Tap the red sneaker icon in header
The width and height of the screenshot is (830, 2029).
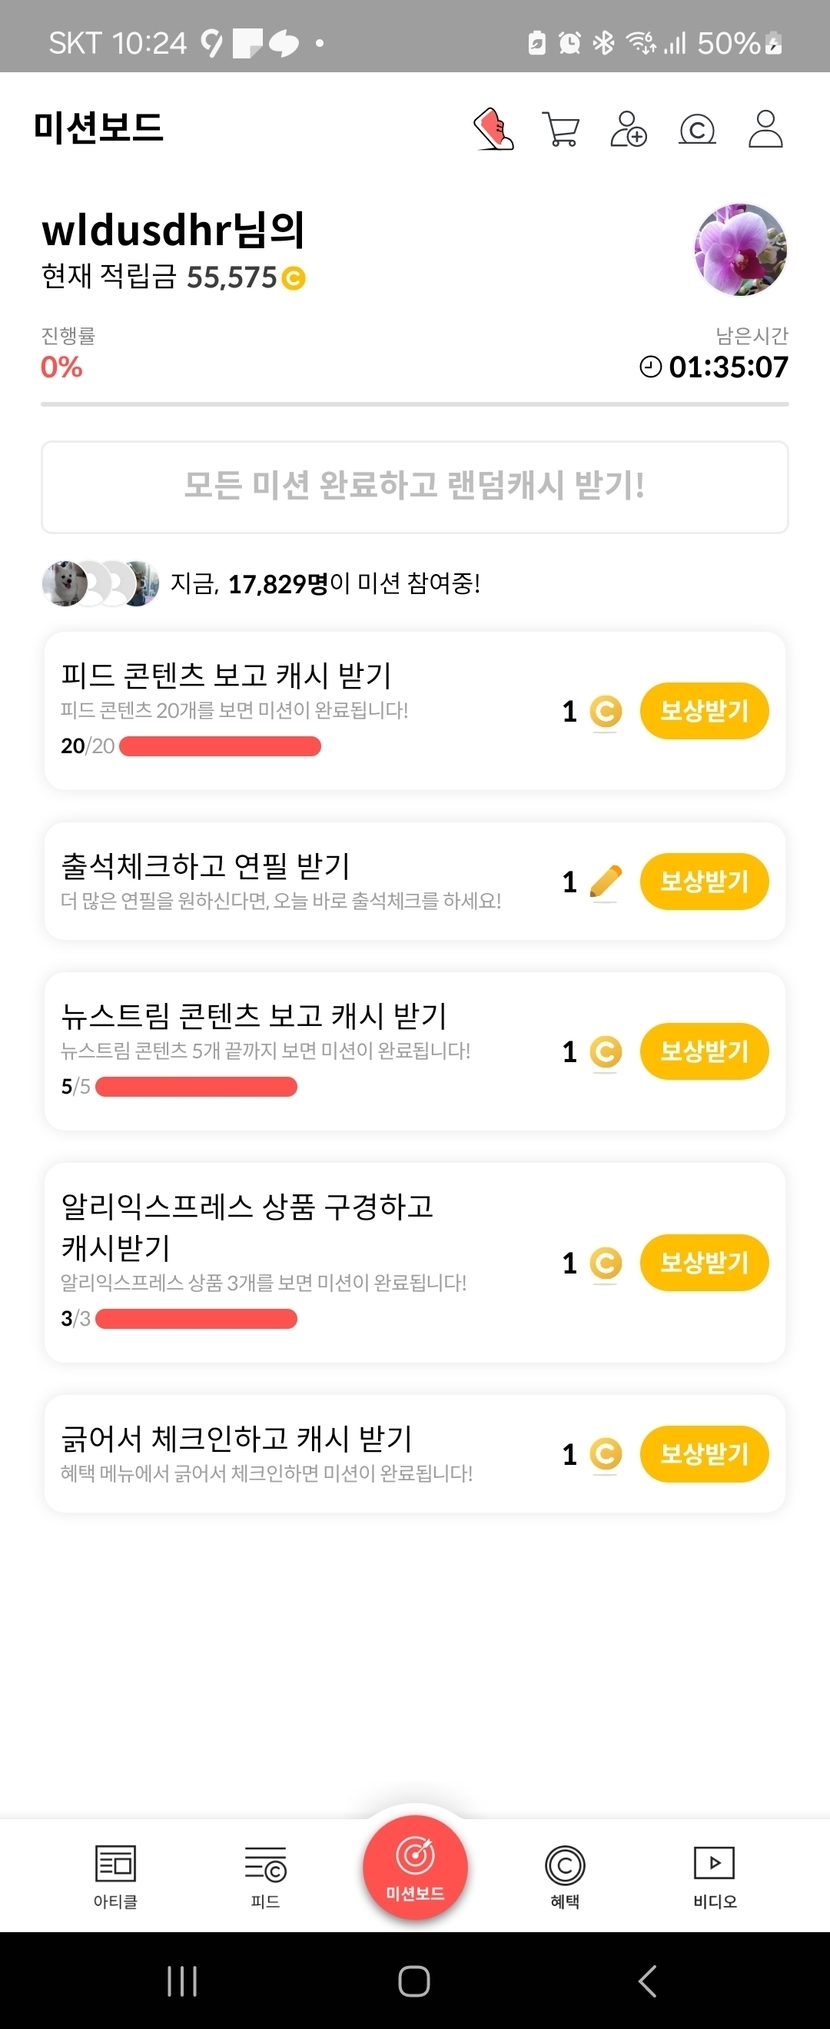tap(493, 129)
